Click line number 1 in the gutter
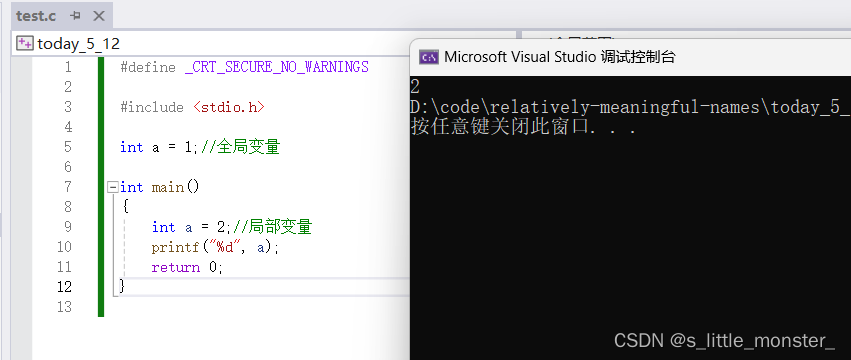The image size is (851, 360). pos(67,67)
